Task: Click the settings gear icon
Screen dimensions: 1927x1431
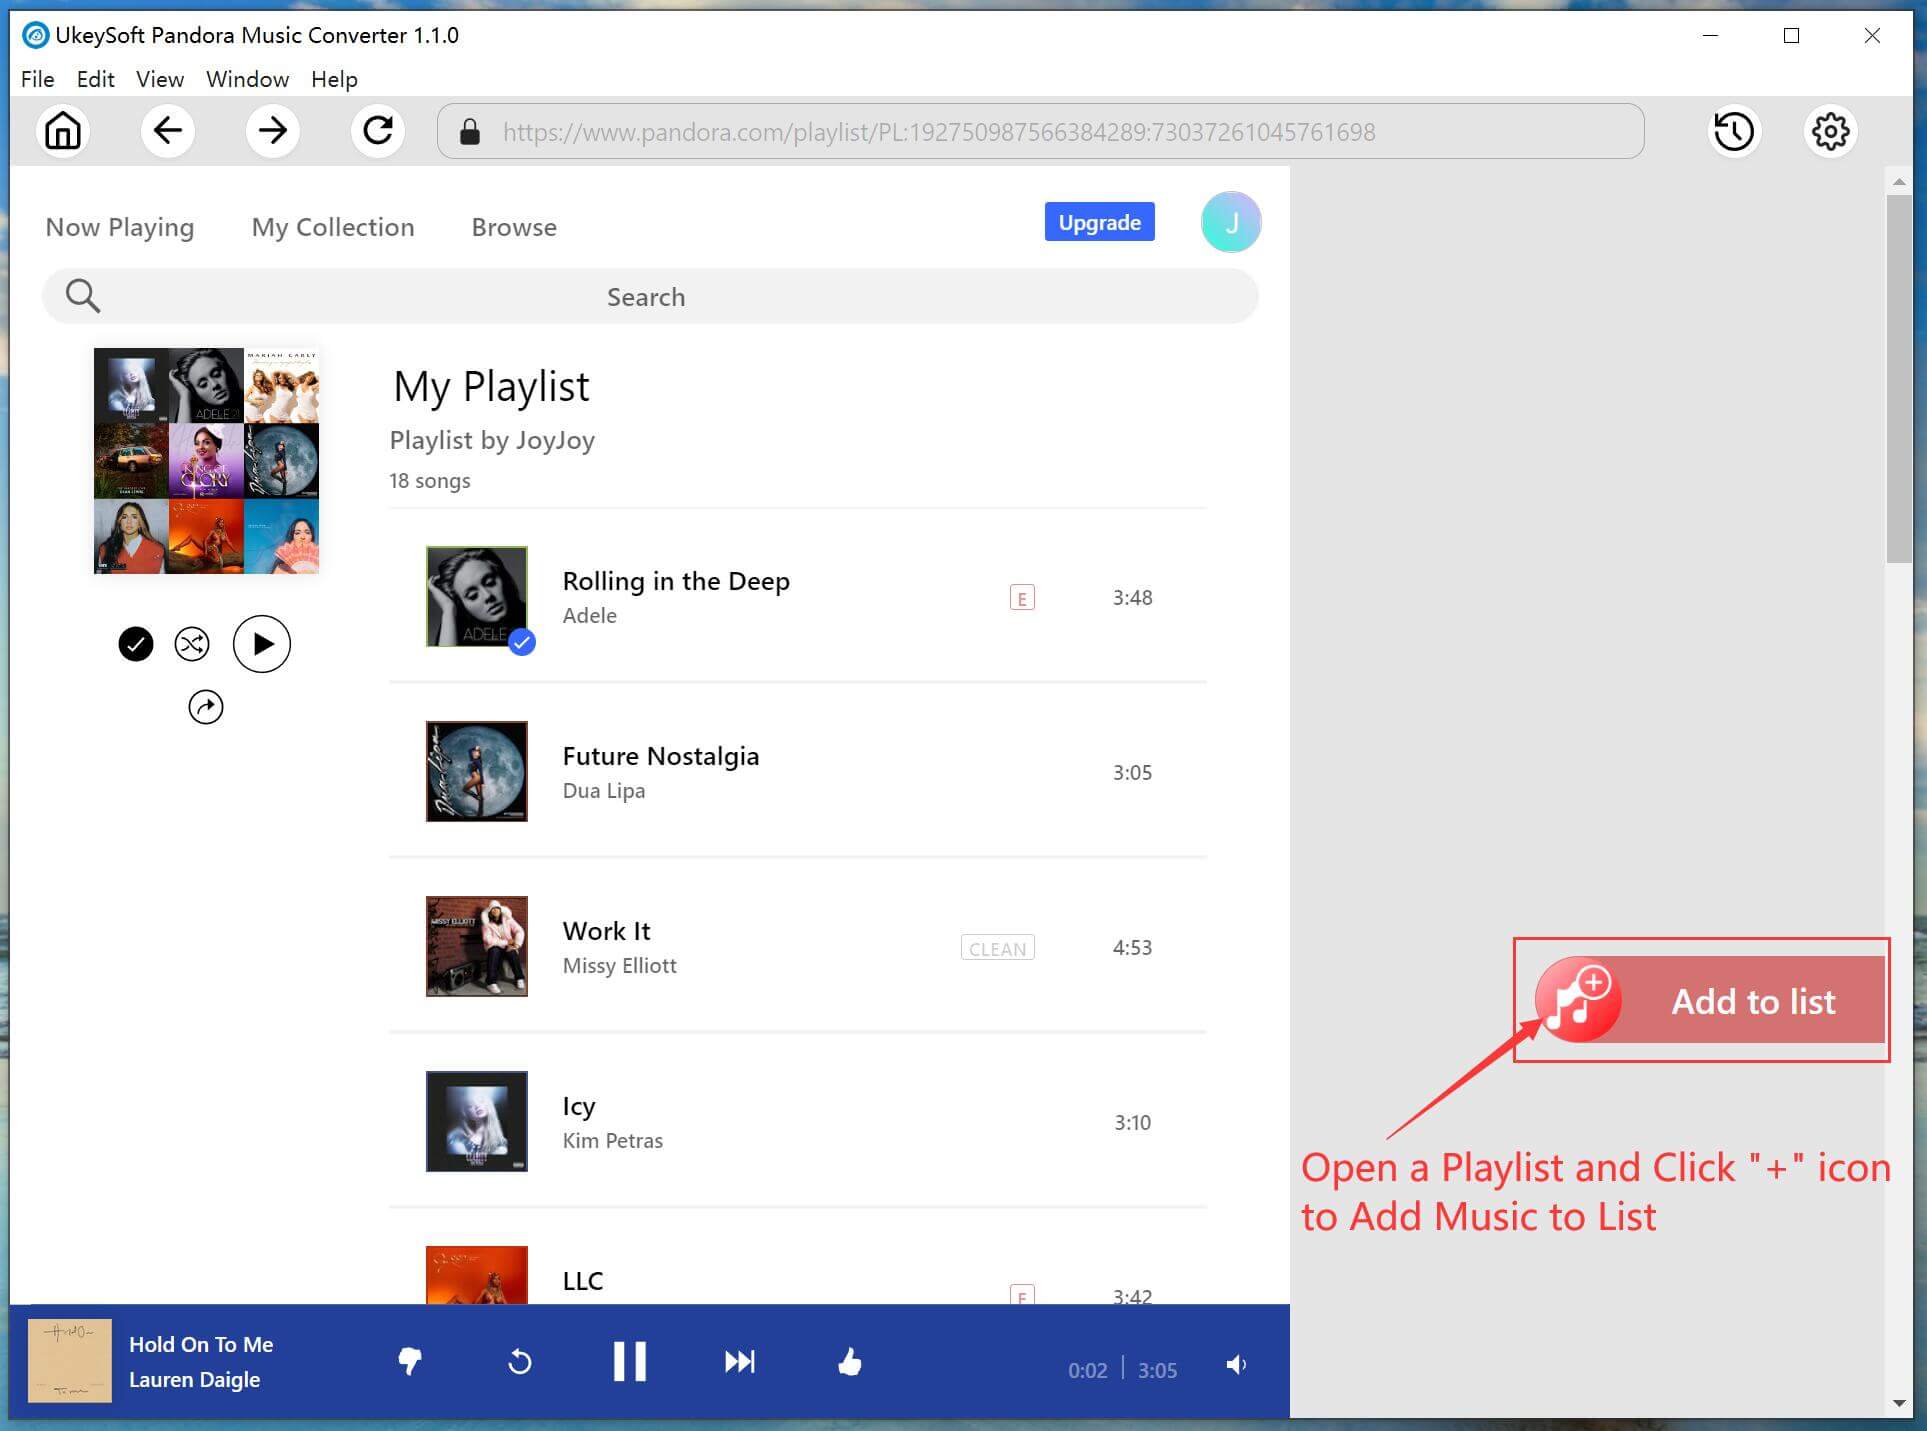Action: pyautogui.click(x=1831, y=131)
